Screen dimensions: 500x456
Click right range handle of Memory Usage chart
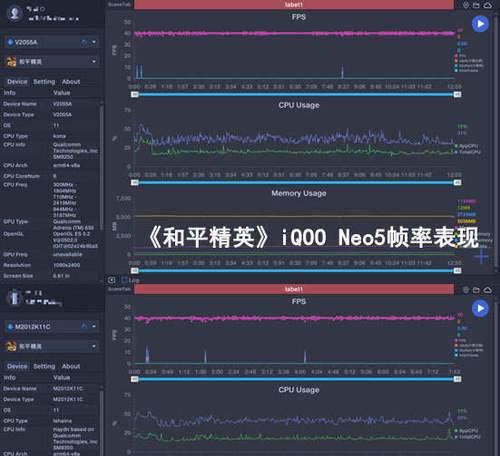tap(457, 271)
